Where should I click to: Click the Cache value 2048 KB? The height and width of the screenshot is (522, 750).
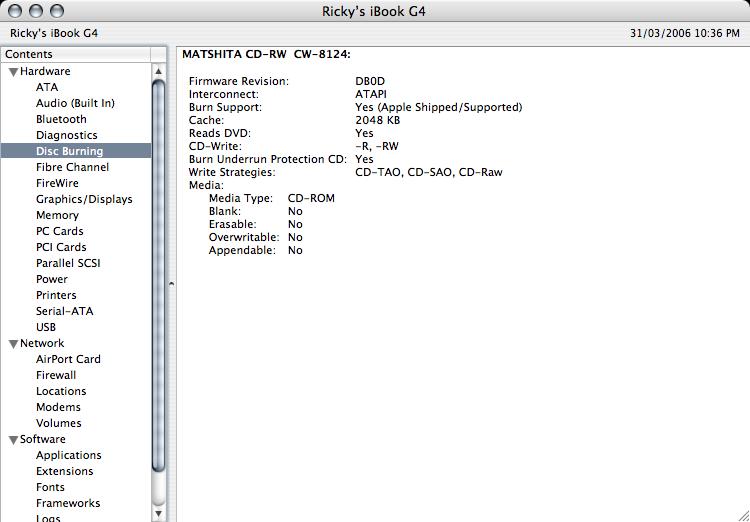377,120
